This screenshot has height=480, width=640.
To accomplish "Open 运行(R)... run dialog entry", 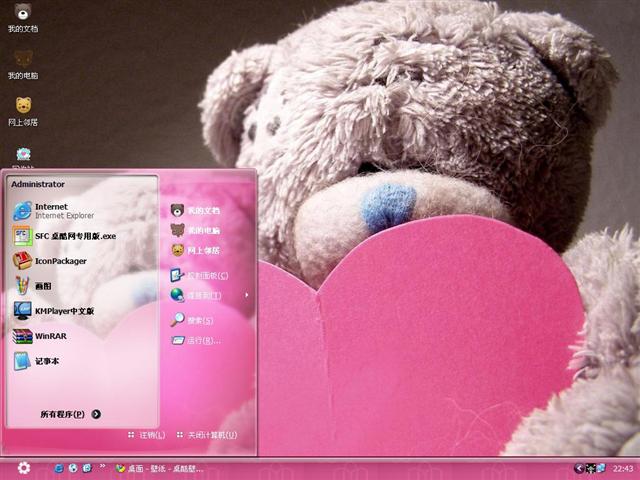I will coord(196,340).
